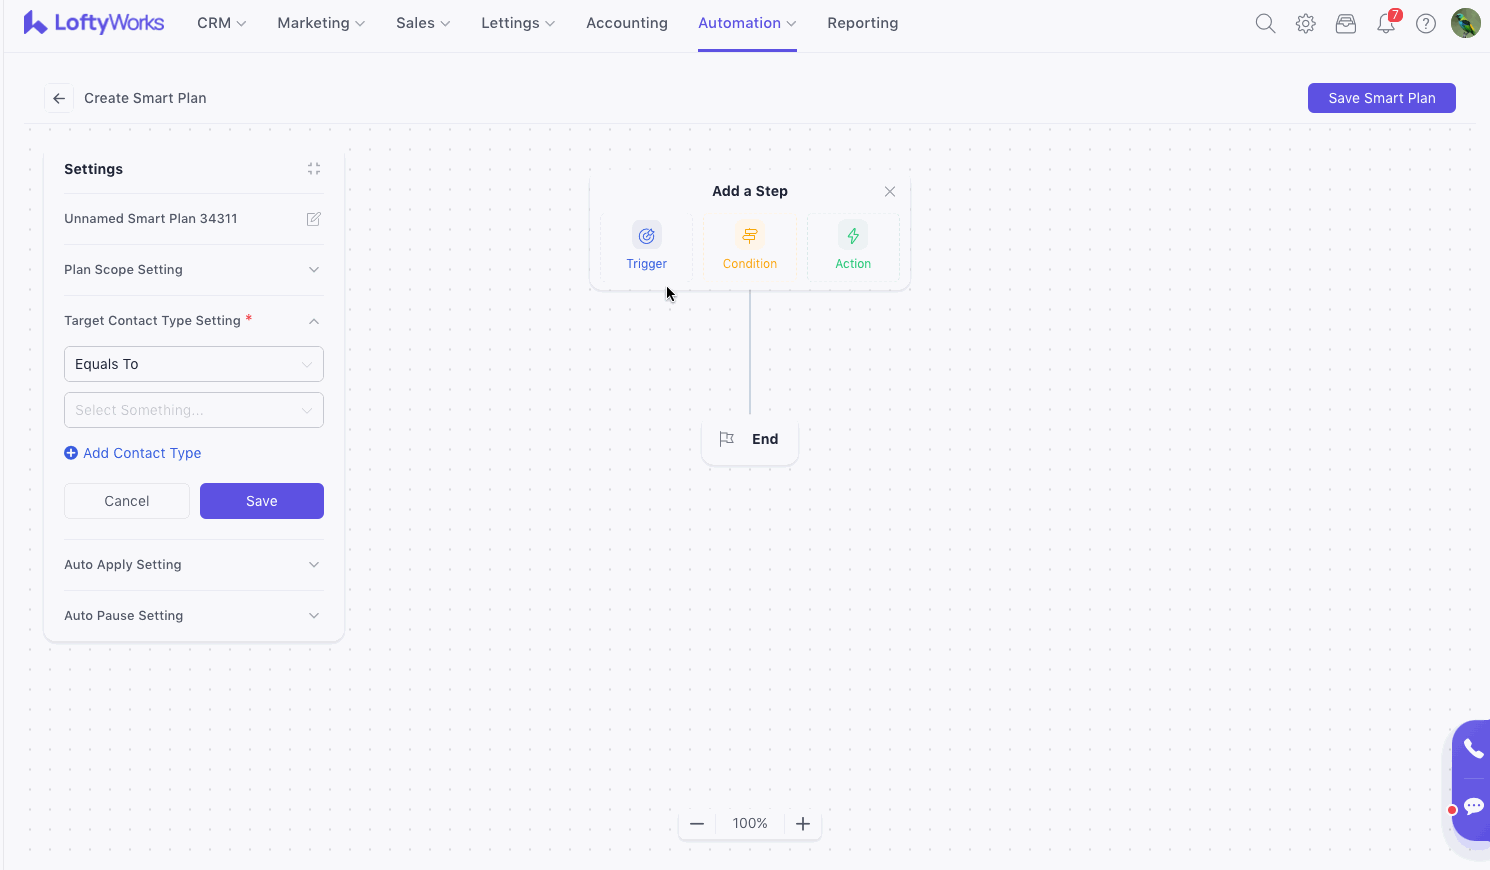The height and width of the screenshot is (870, 1490).
Task: Go to the Reporting tab
Action: tap(862, 23)
